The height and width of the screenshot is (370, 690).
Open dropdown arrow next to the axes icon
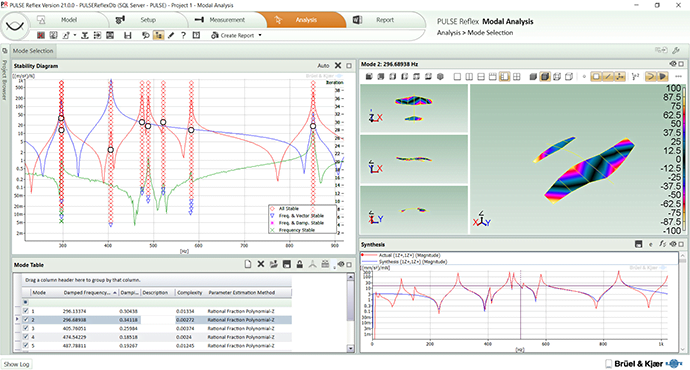pyautogui.click(x=75, y=35)
